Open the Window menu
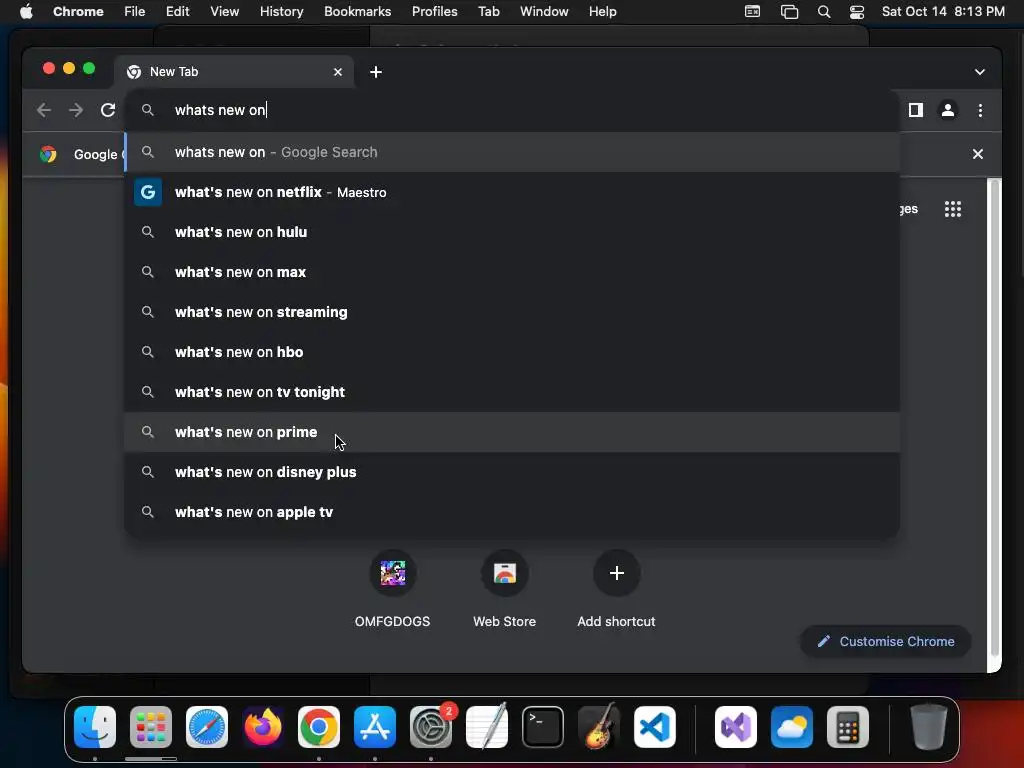The width and height of the screenshot is (1024, 768). pos(544,11)
